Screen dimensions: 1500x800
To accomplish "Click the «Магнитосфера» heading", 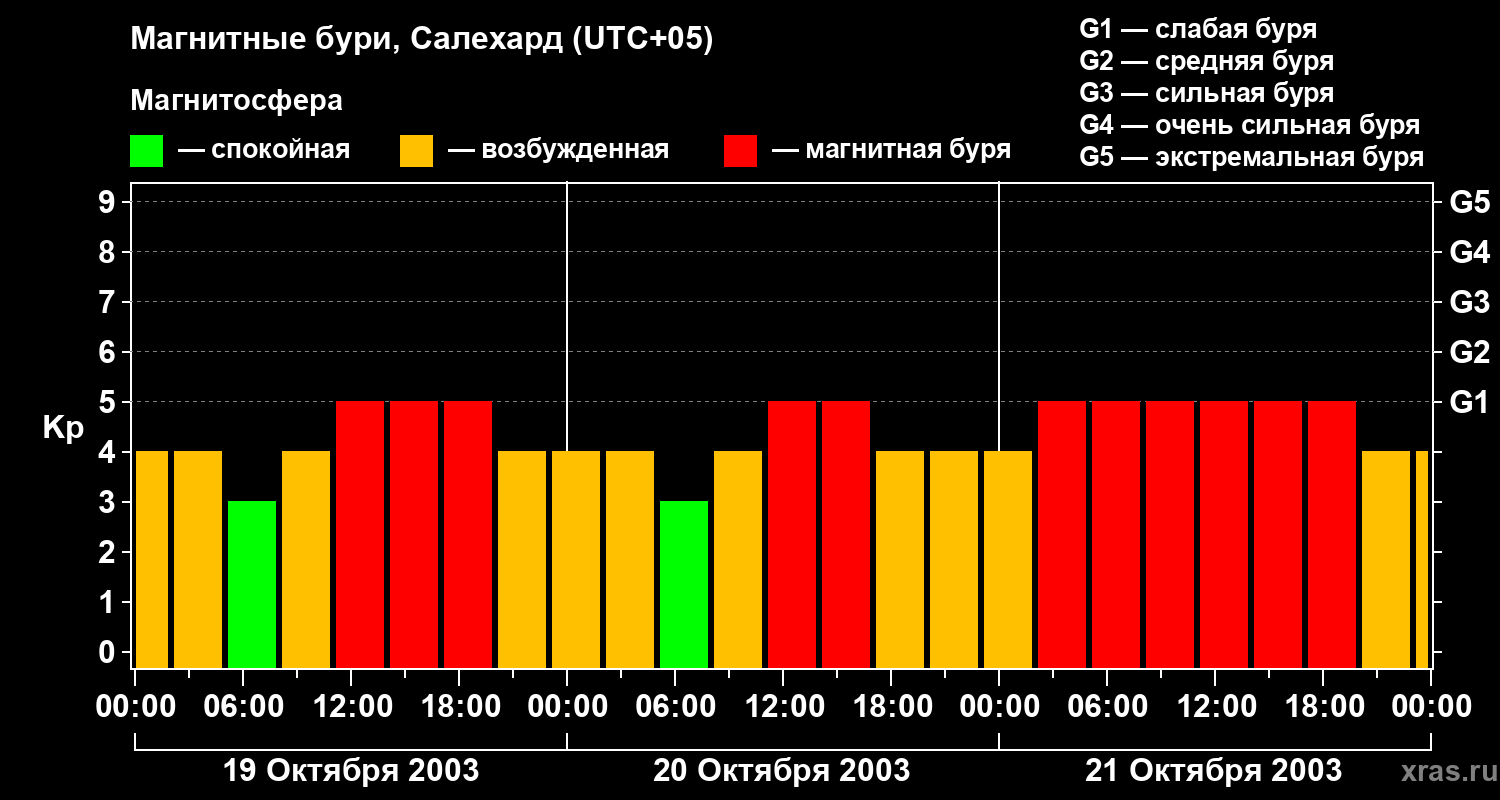I will [x=236, y=101].
